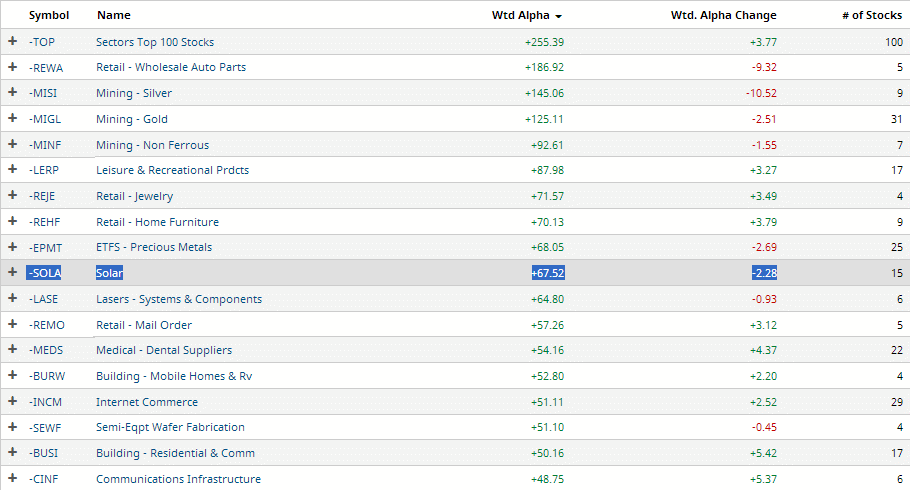Viewport: 910px width, 490px height.
Task: Select the -SOLA symbol
Action: click(45, 273)
